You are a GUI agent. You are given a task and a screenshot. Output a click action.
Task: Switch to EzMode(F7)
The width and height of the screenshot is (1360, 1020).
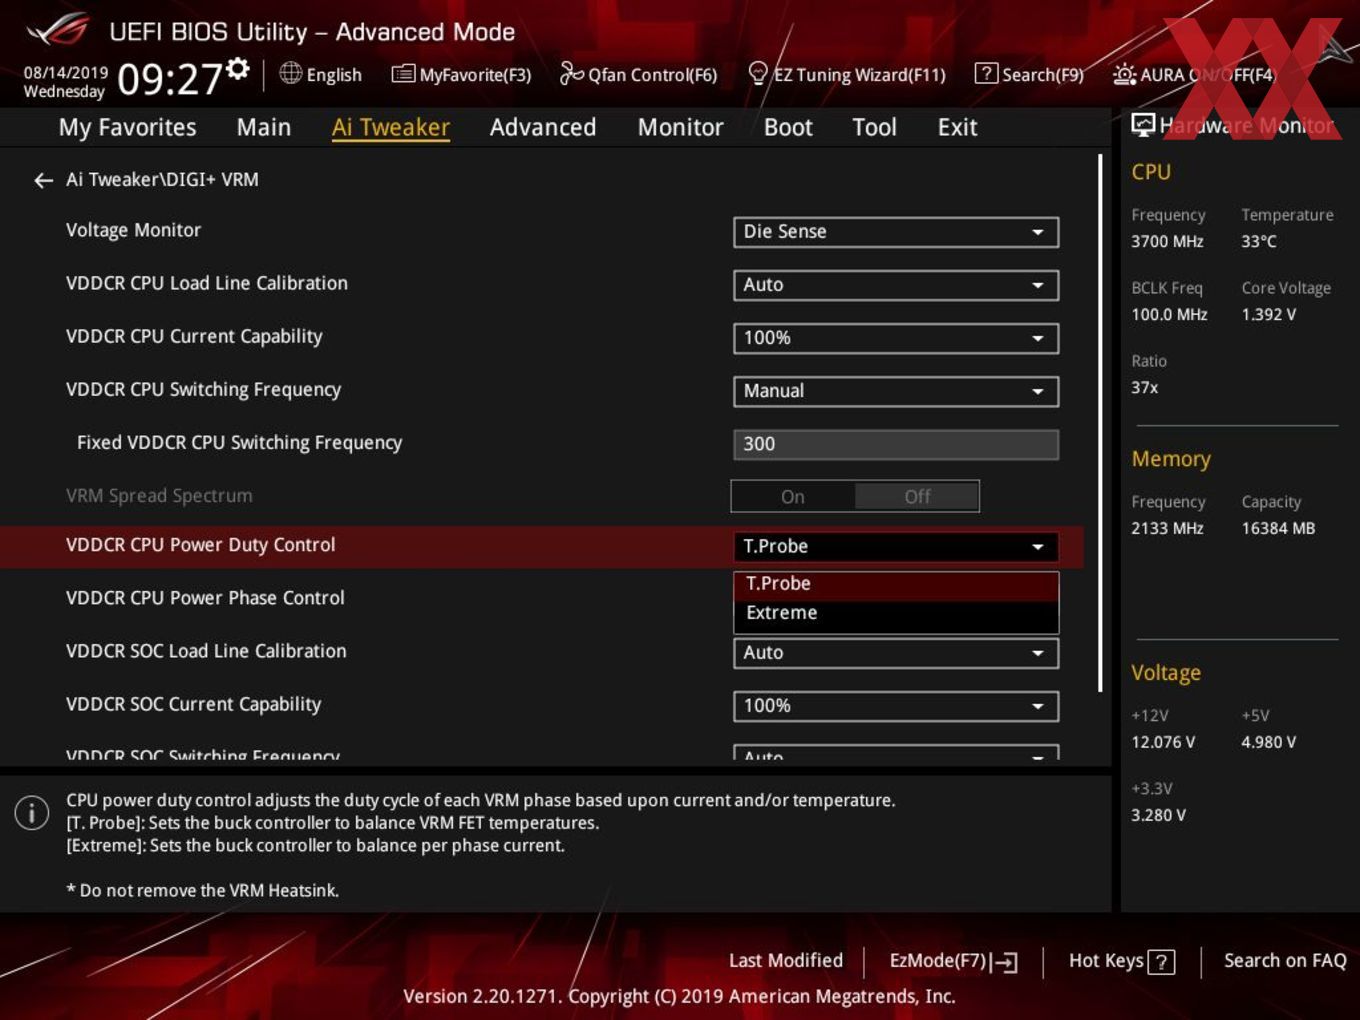[x=953, y=961]
